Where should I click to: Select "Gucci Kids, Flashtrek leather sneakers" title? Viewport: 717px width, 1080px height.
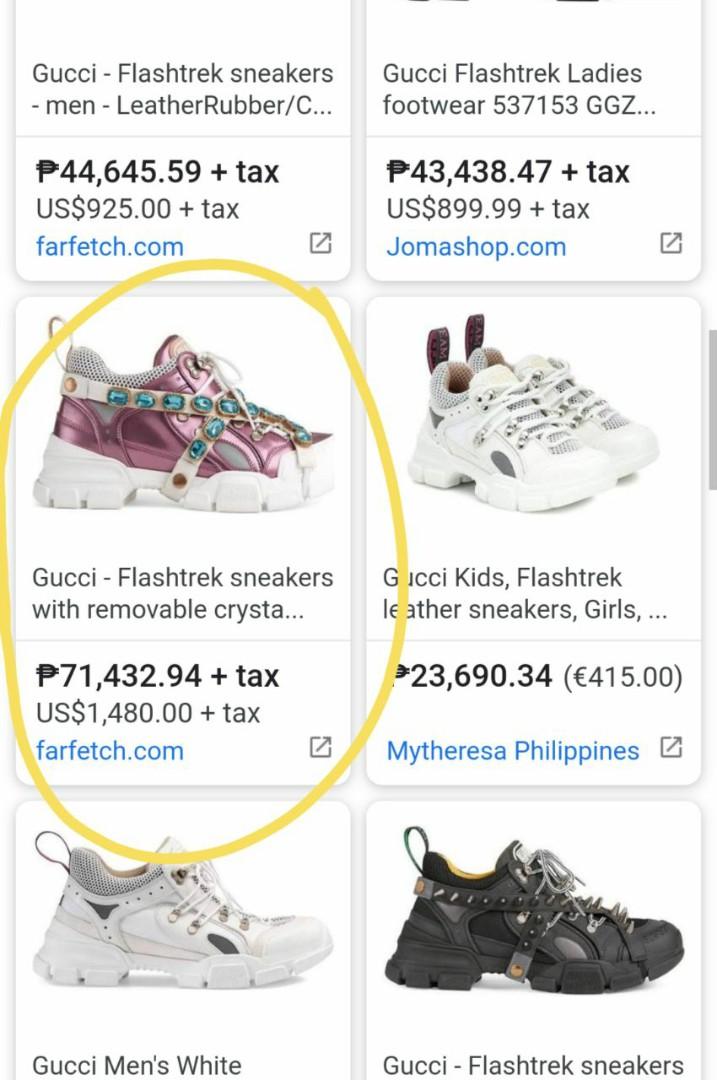pos(526,592)
